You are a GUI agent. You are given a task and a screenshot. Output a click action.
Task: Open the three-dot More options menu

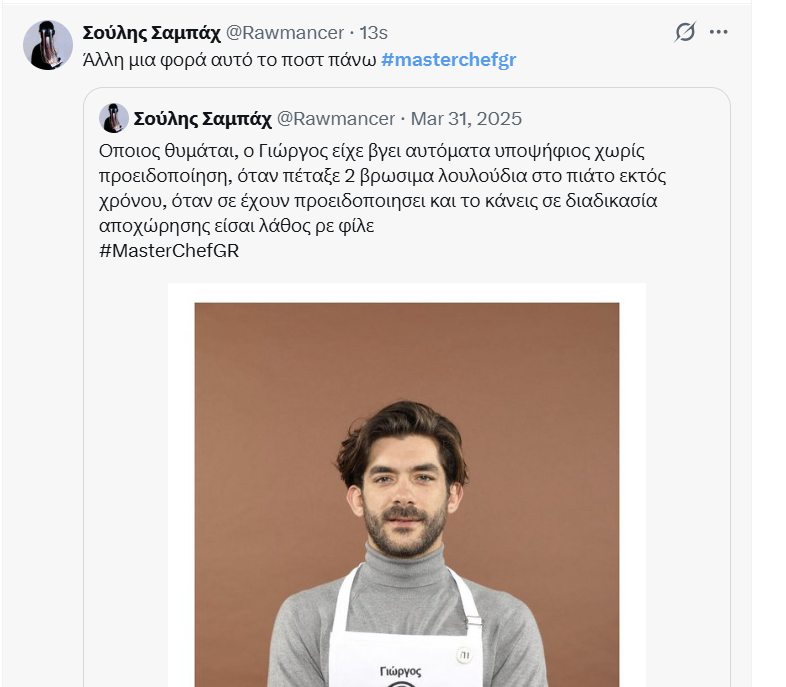pyautogui.click(x=719, y=32)
